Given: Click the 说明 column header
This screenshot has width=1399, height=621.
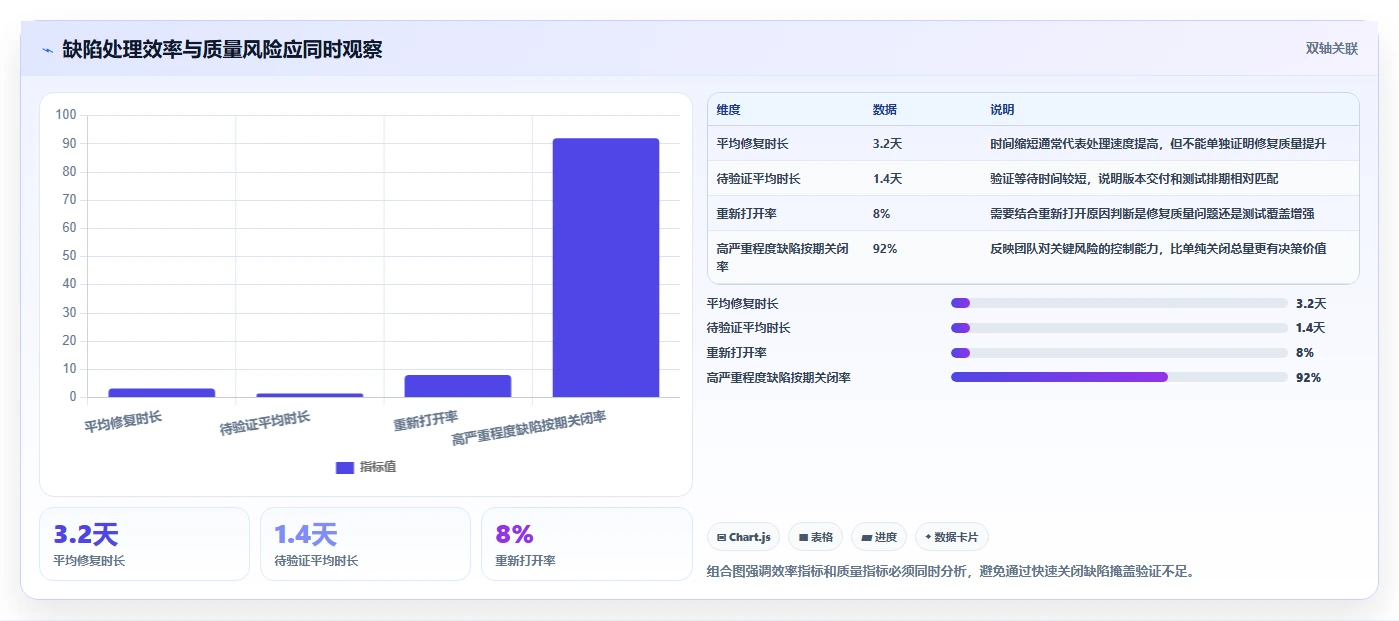Looking at the screenshot, I should coord(1002,110).
